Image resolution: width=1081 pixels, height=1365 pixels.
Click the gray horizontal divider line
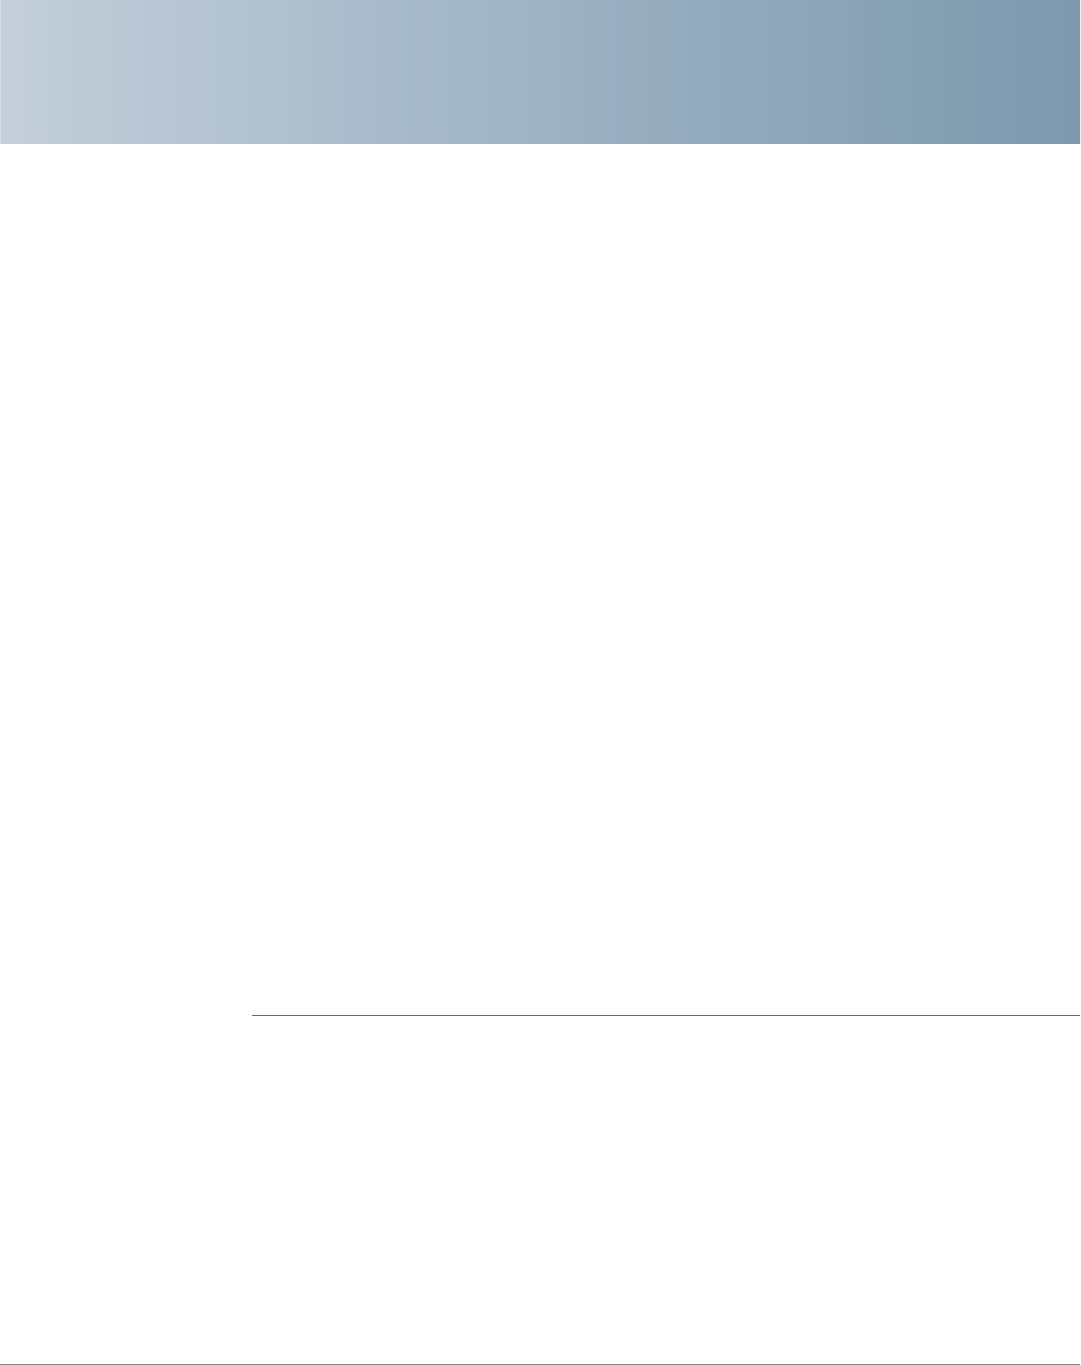point(666,1016)
